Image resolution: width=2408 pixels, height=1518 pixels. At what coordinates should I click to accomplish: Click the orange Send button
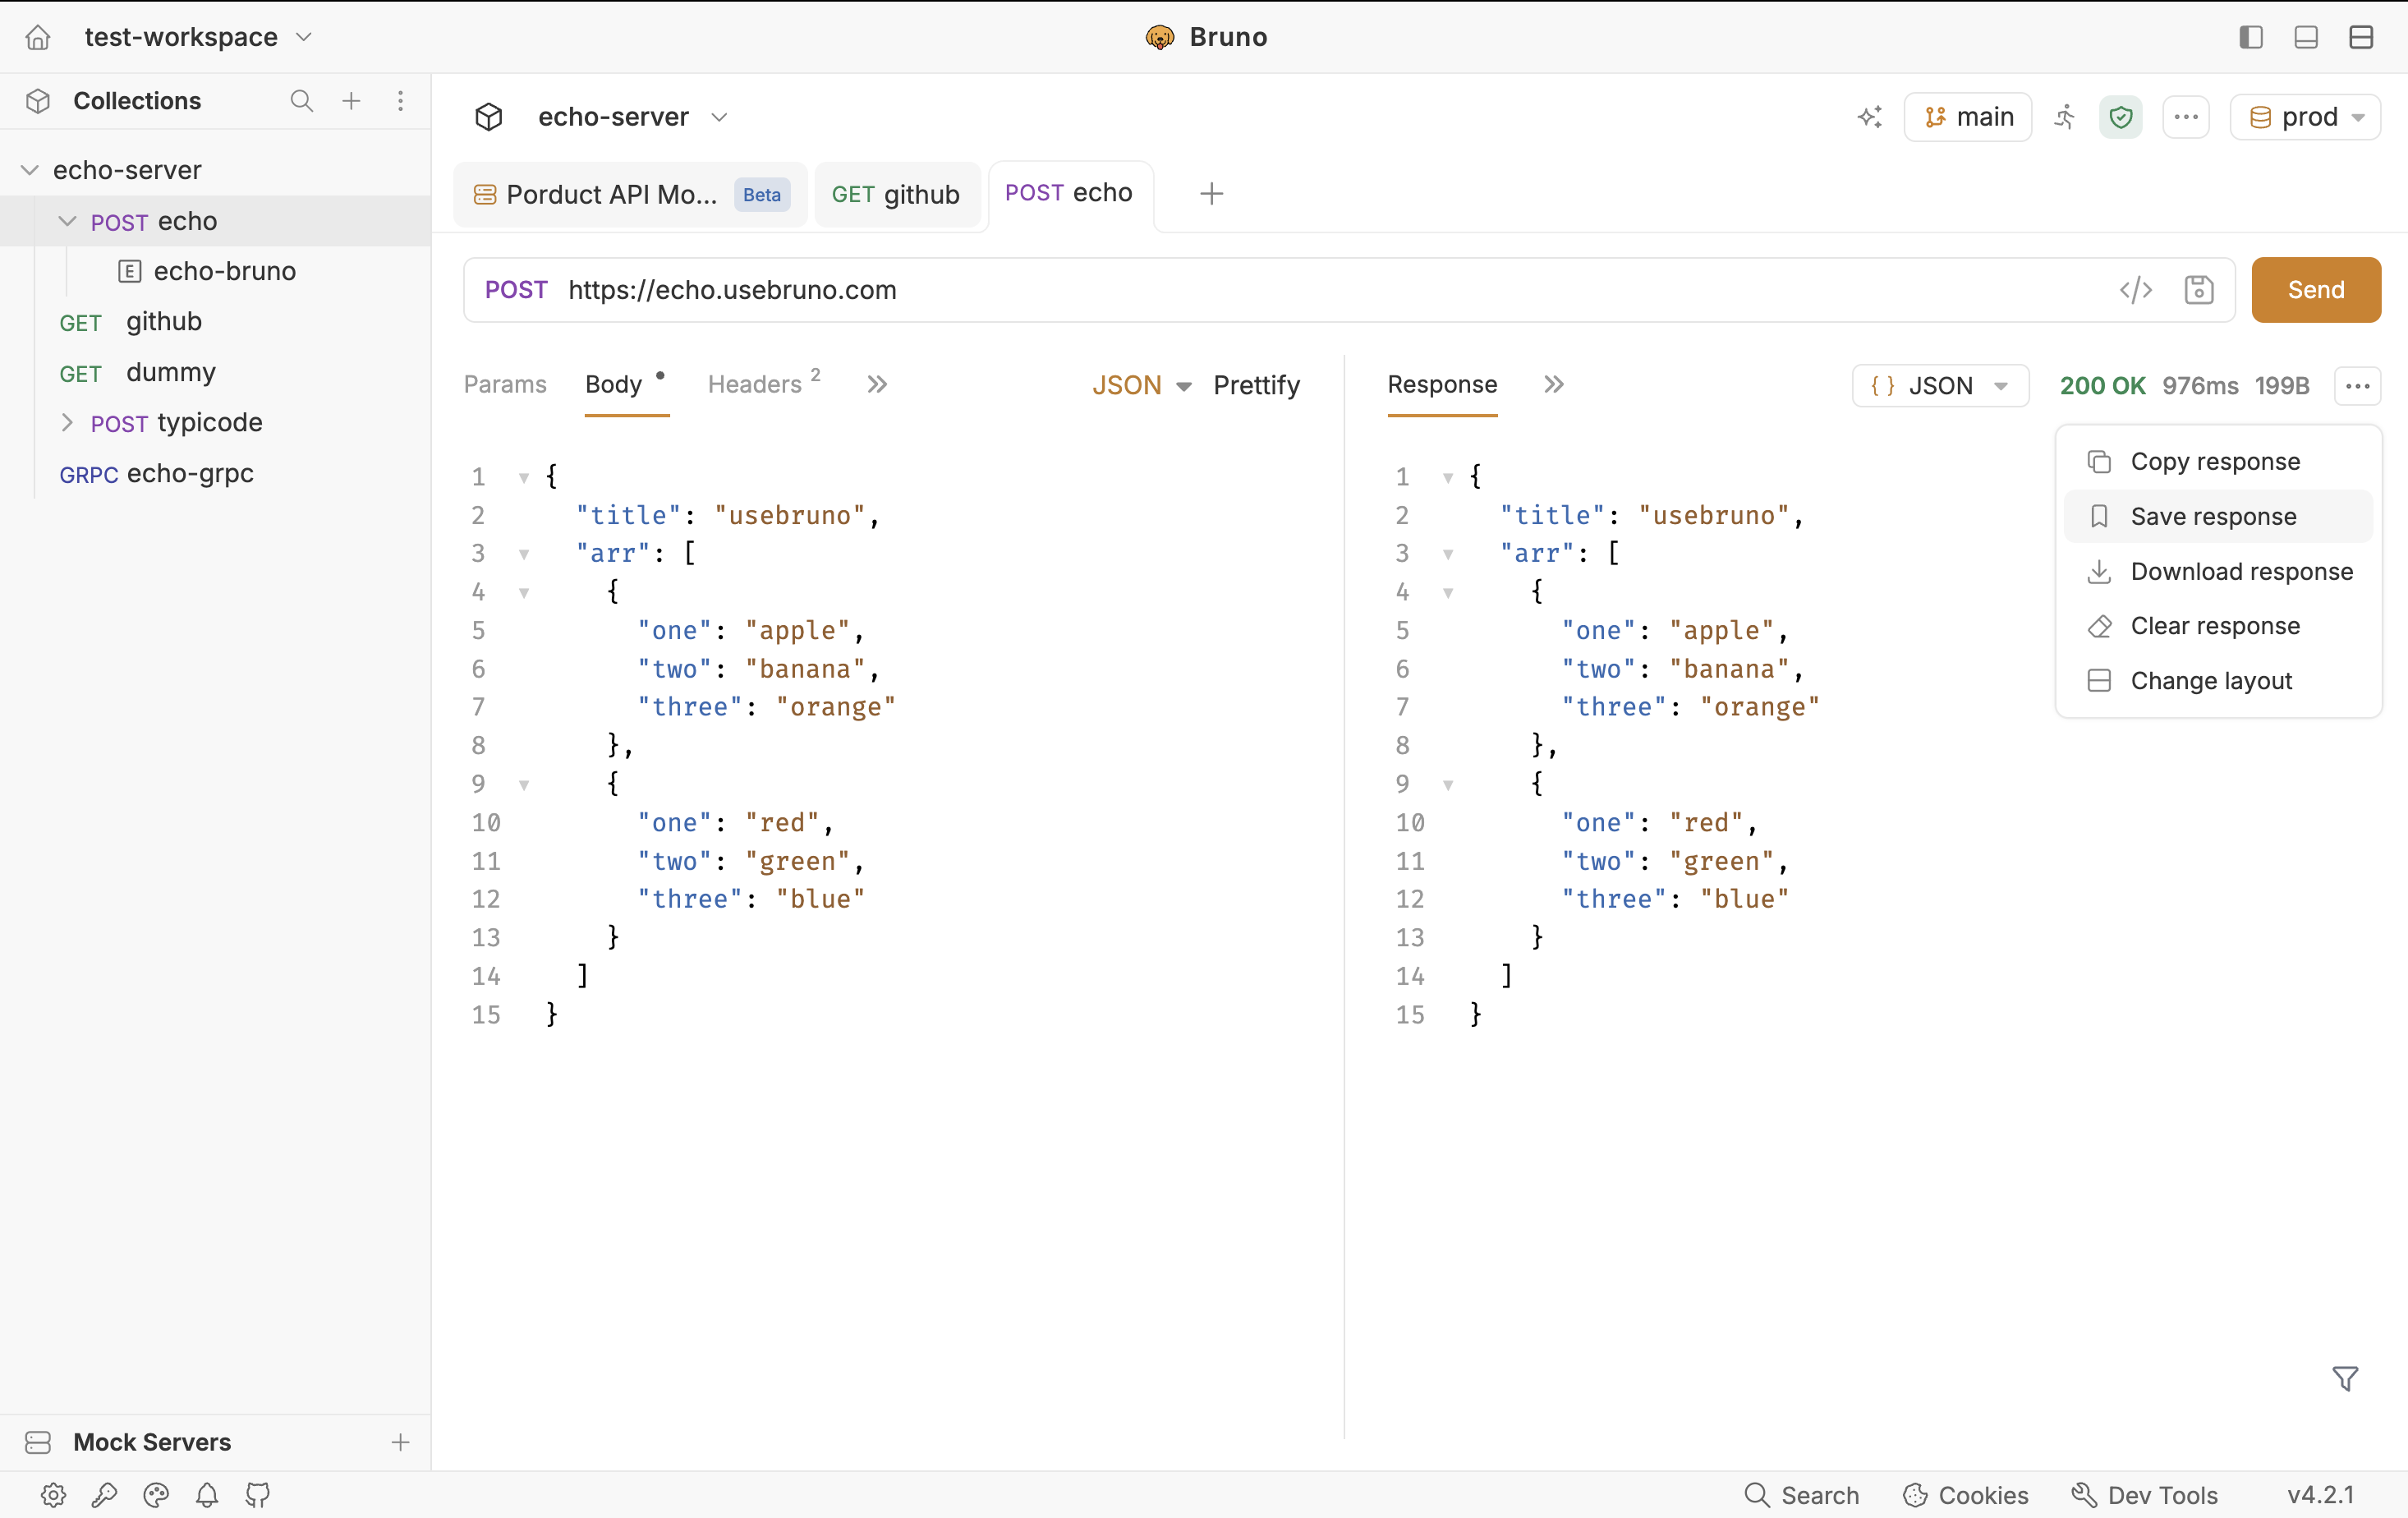[2316, 290]
